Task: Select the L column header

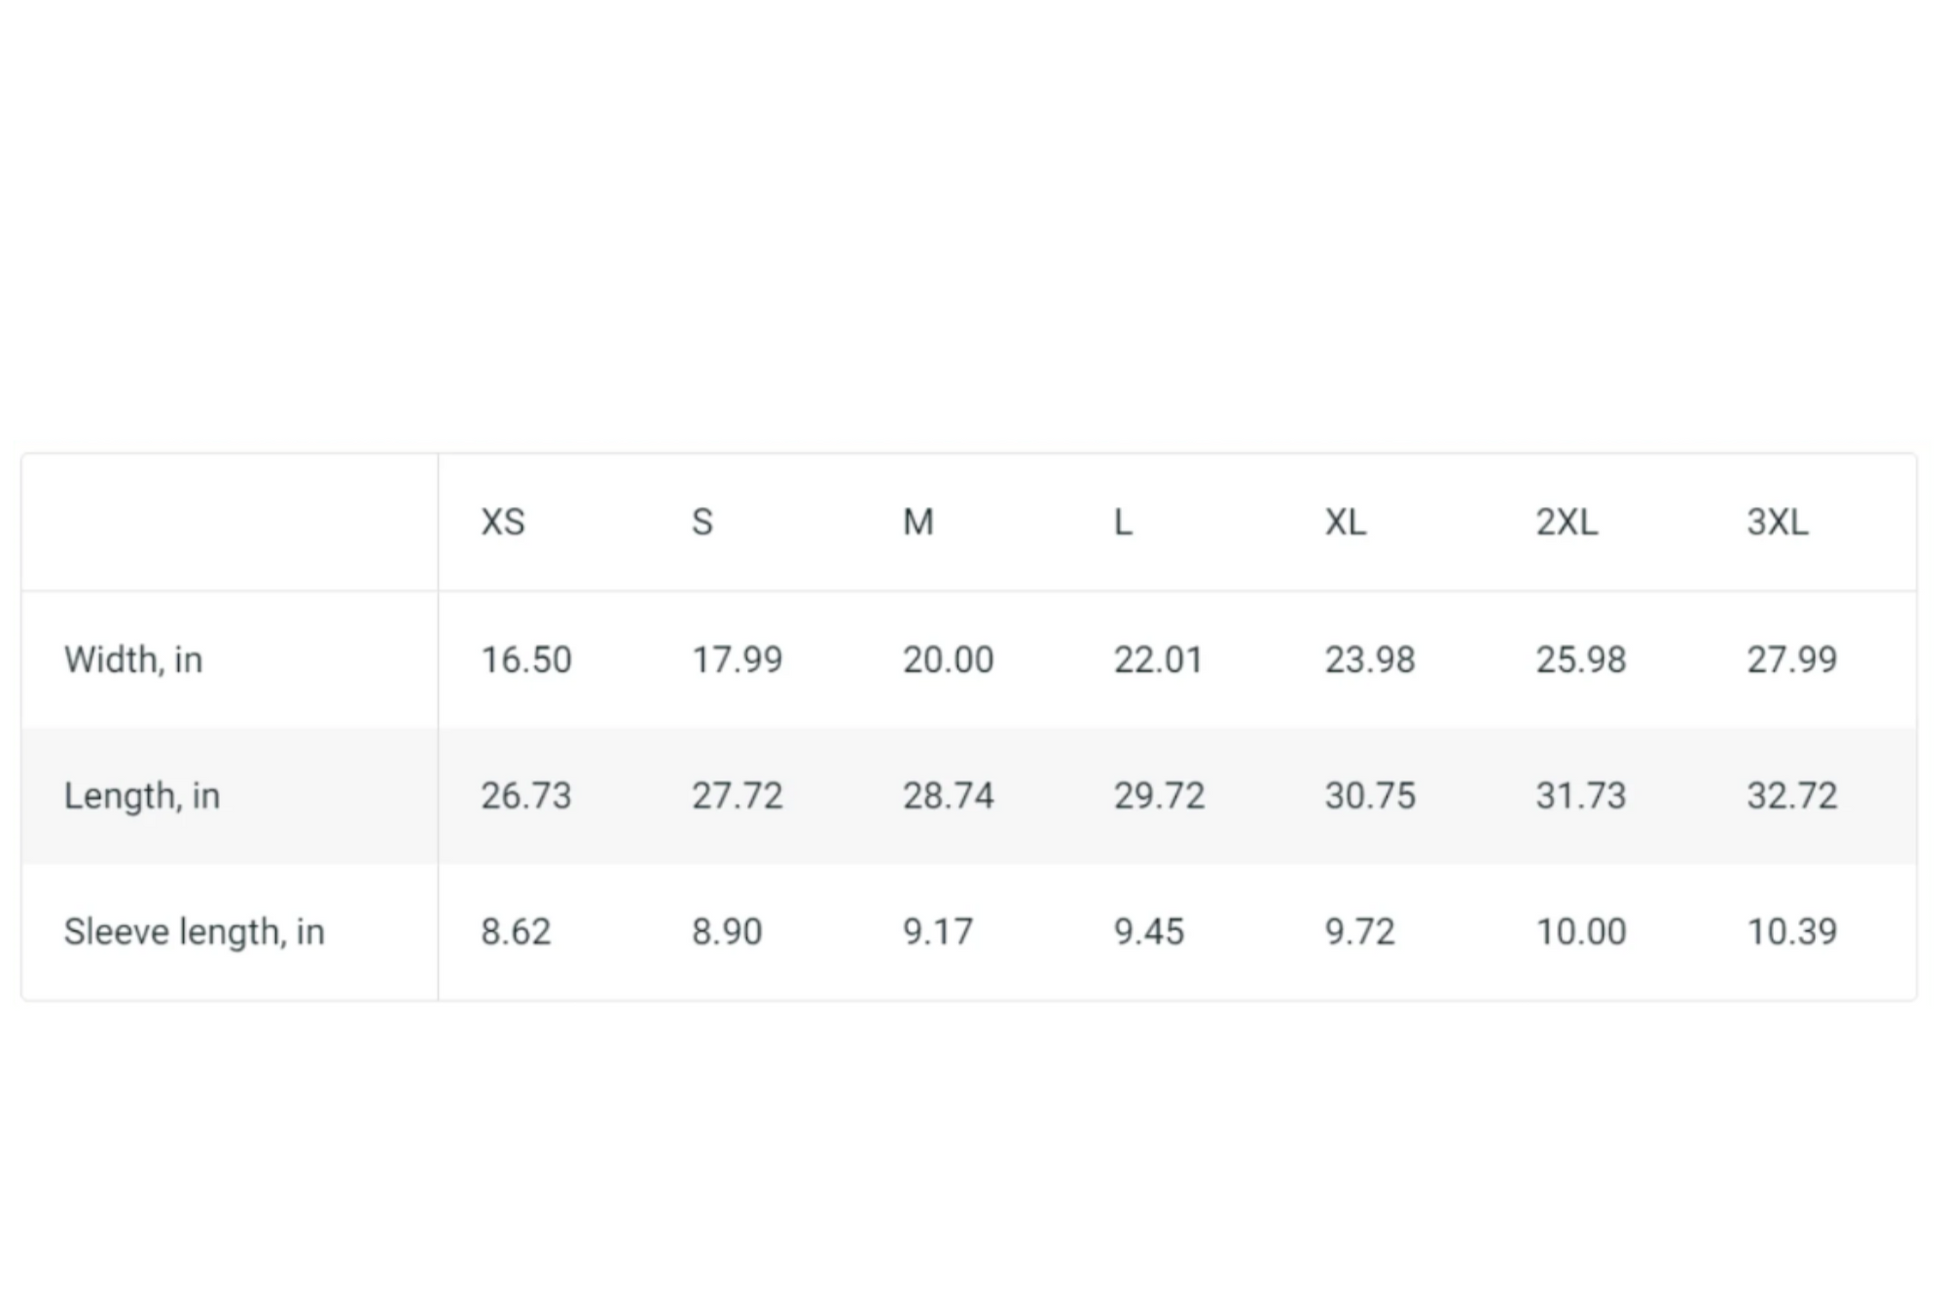Action: coord(1123,522)
